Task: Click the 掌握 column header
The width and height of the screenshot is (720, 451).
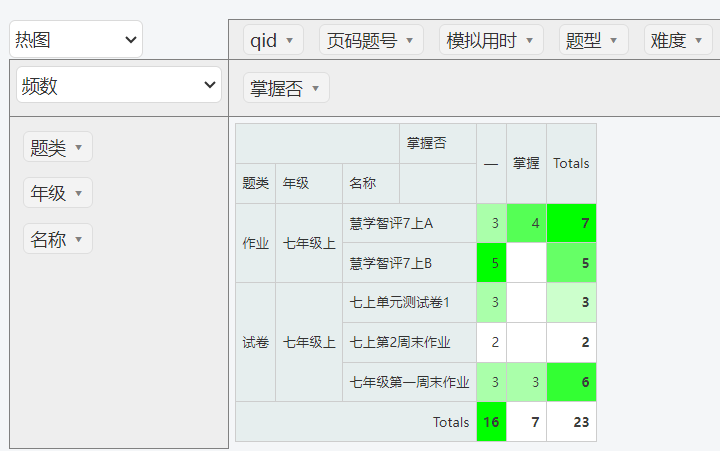Action: click(x=526, y=163)
